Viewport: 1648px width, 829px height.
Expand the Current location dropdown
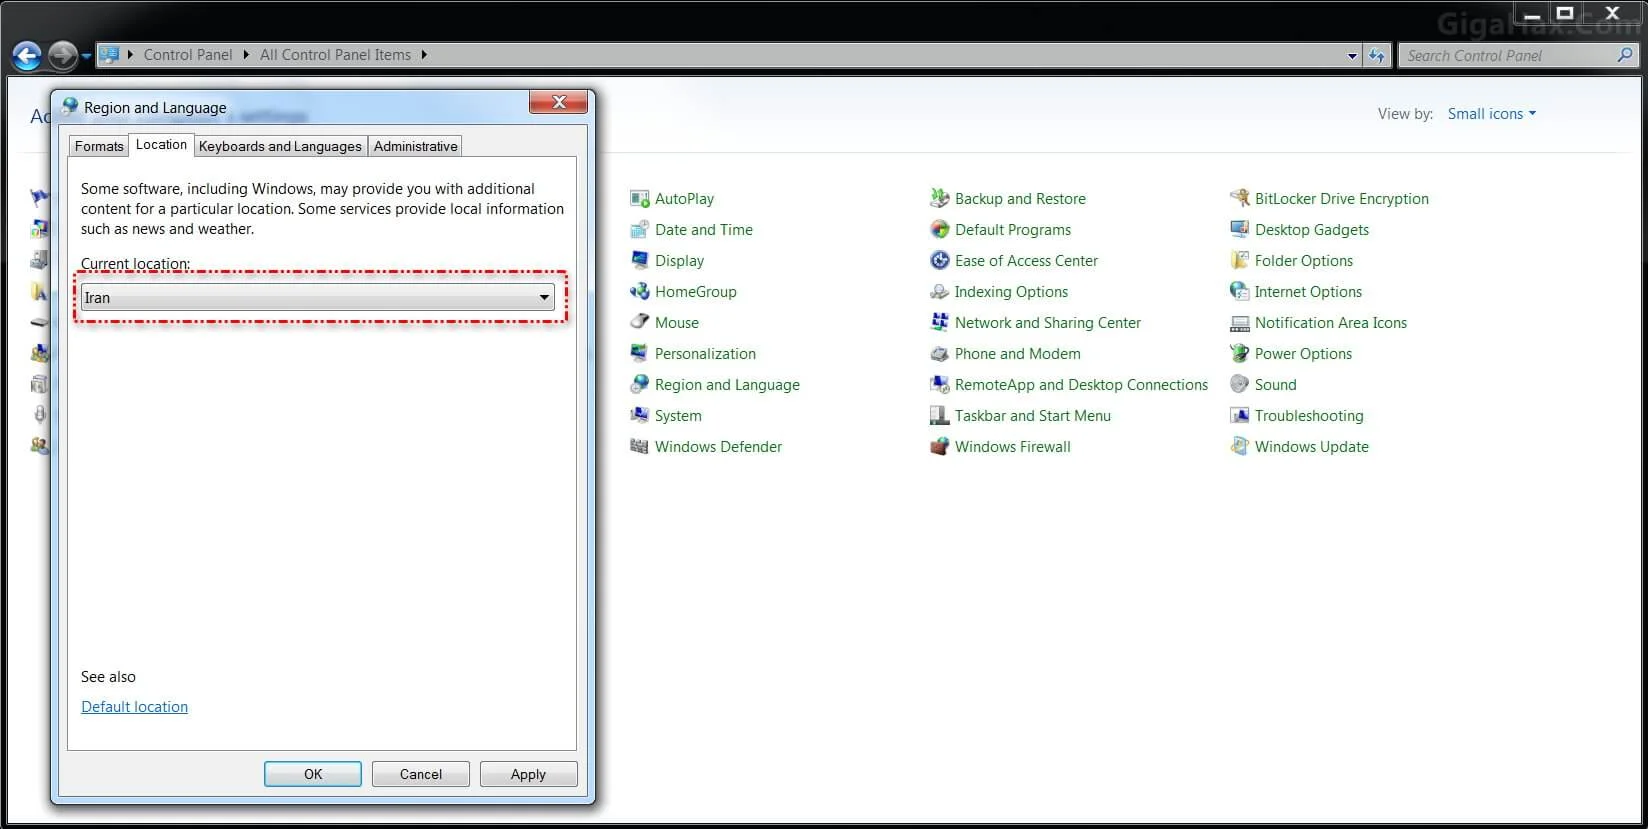pos(544,298)
